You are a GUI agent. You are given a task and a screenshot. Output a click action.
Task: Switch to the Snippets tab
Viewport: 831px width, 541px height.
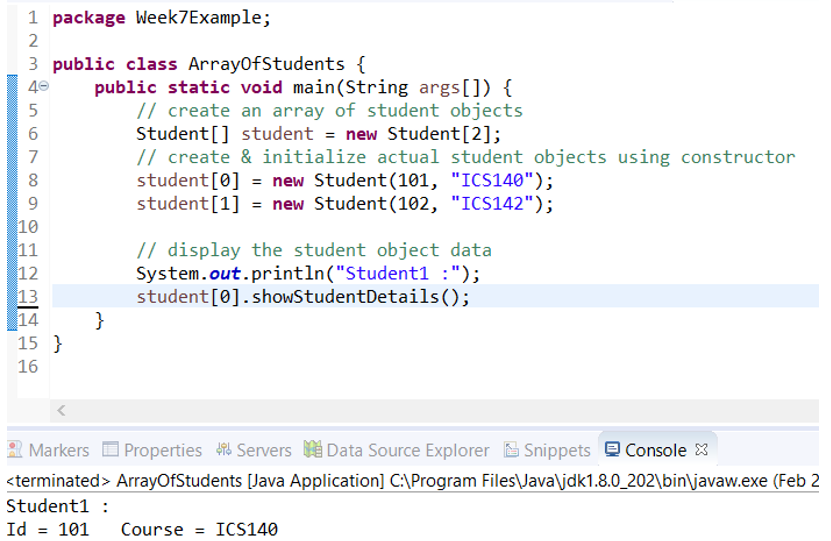pos(546,450)
